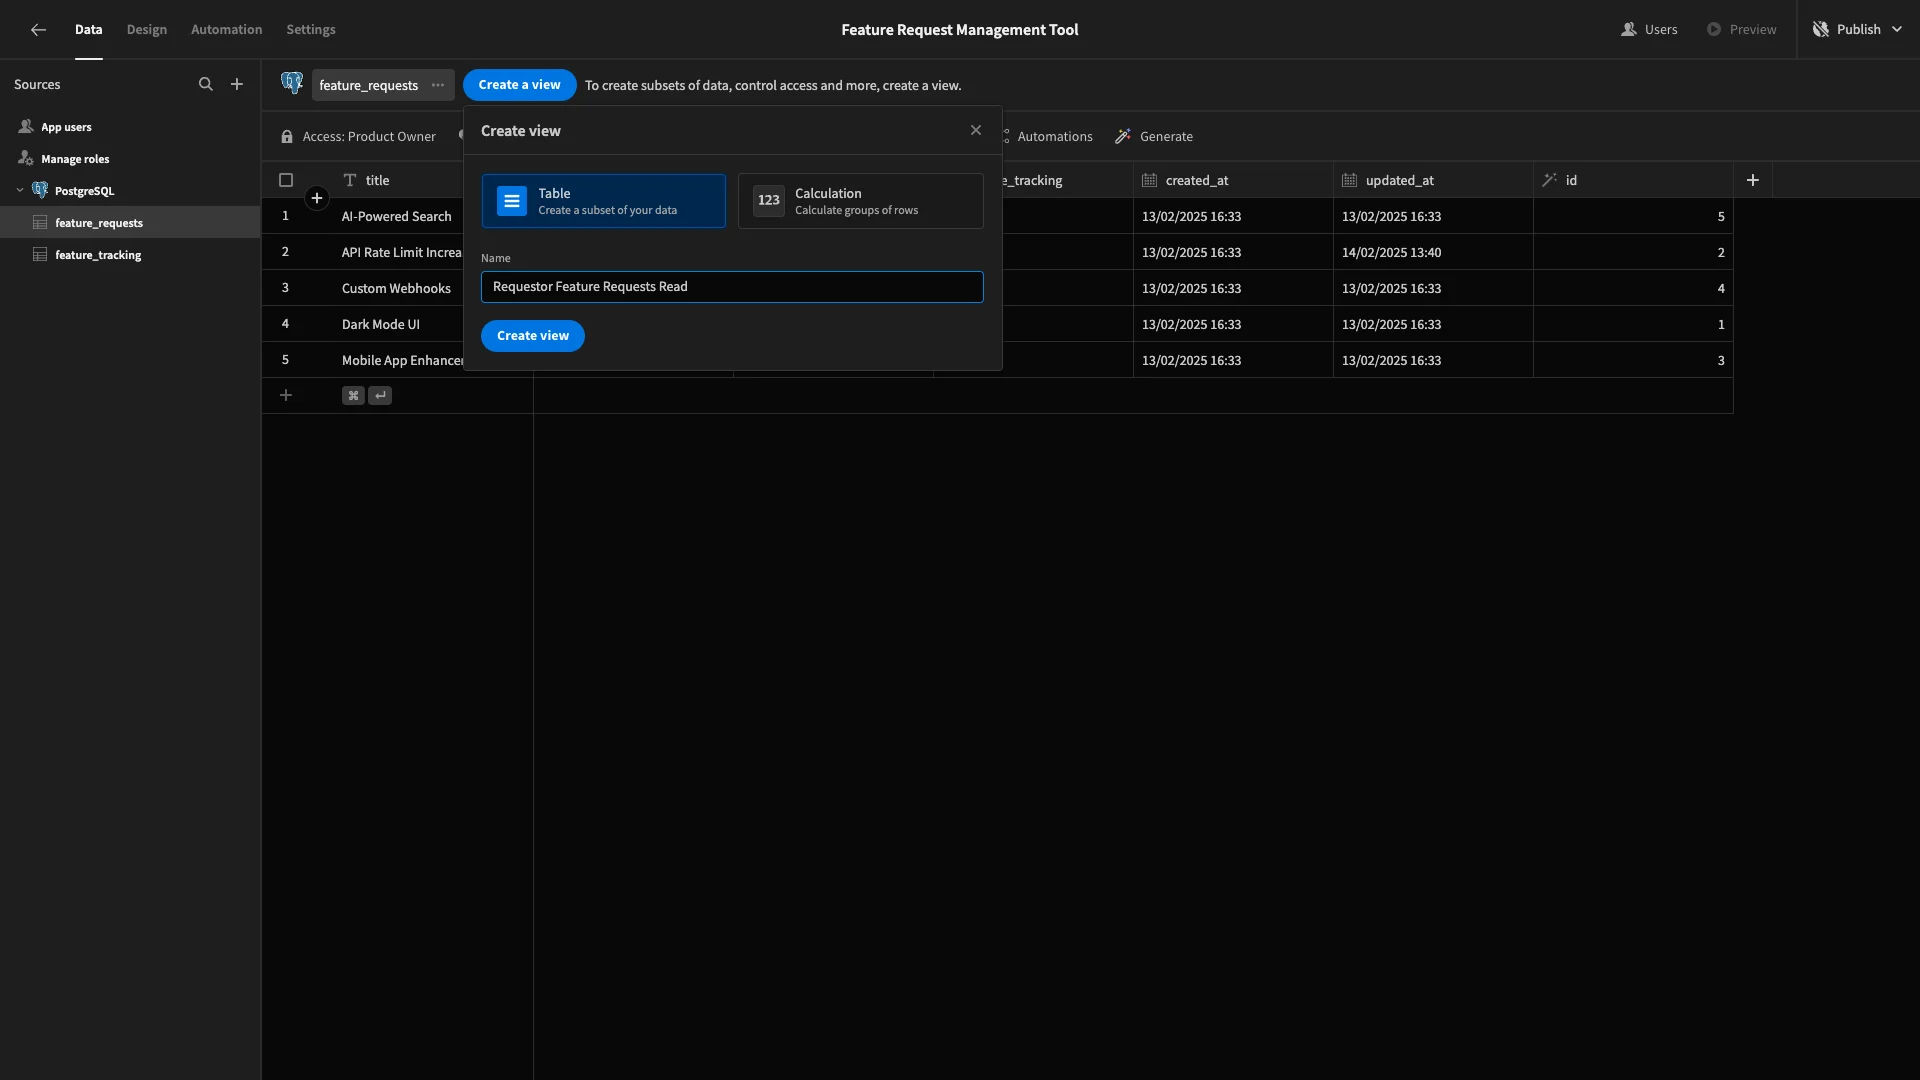Add a new column with plus icon
Image resolution: width=1920 pixels, height=1080 pixels.
(x=1753, y=180)
